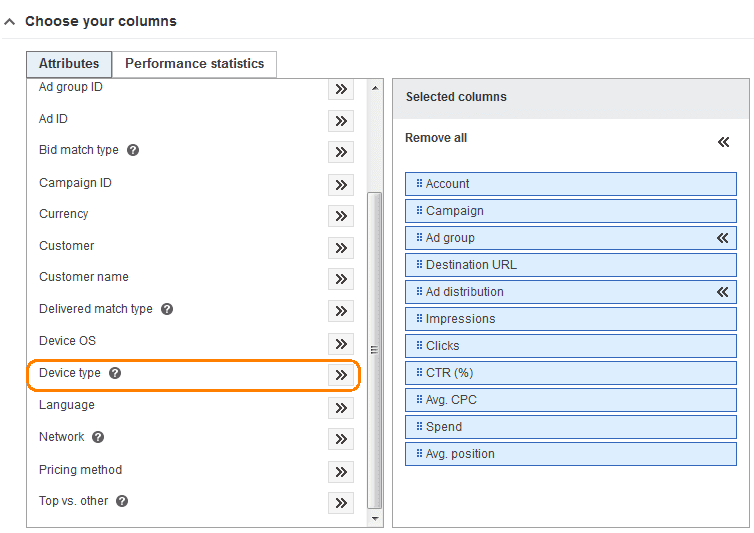Click scrollbar up arrow in attributes list
This screenshot has height=533, width=754.
[375, 88]
